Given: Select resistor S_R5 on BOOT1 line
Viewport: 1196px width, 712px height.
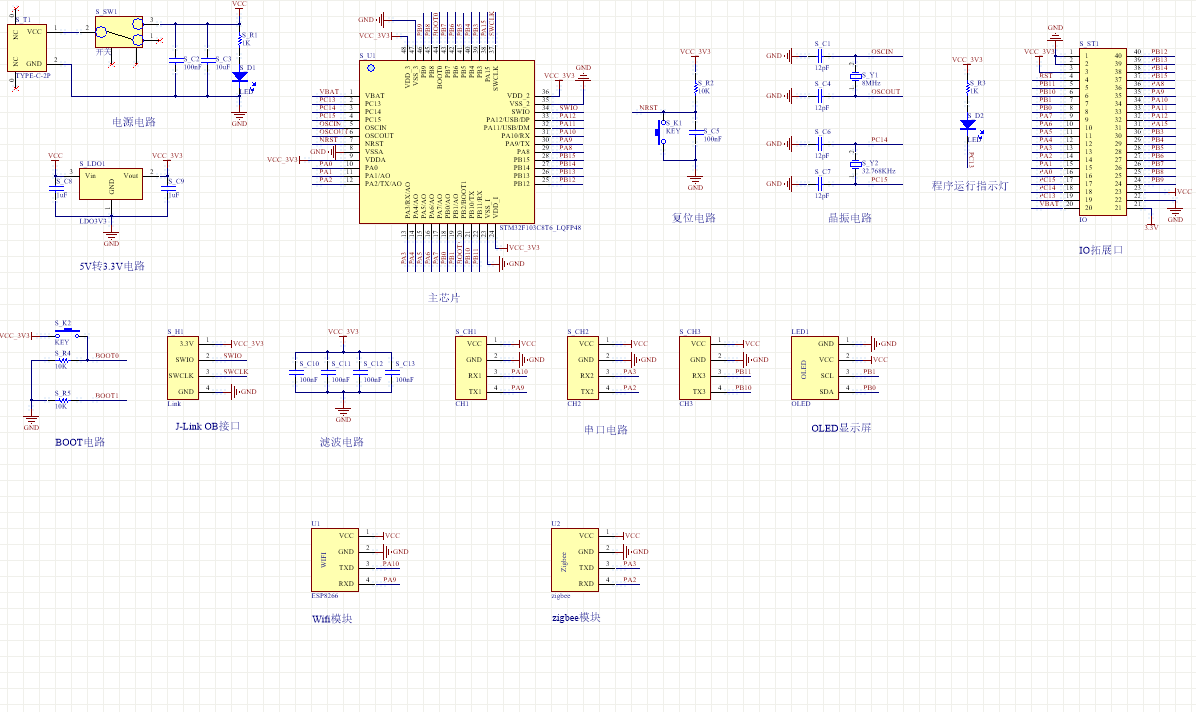Looking at the screenshot, I should [x=63, y=399].
